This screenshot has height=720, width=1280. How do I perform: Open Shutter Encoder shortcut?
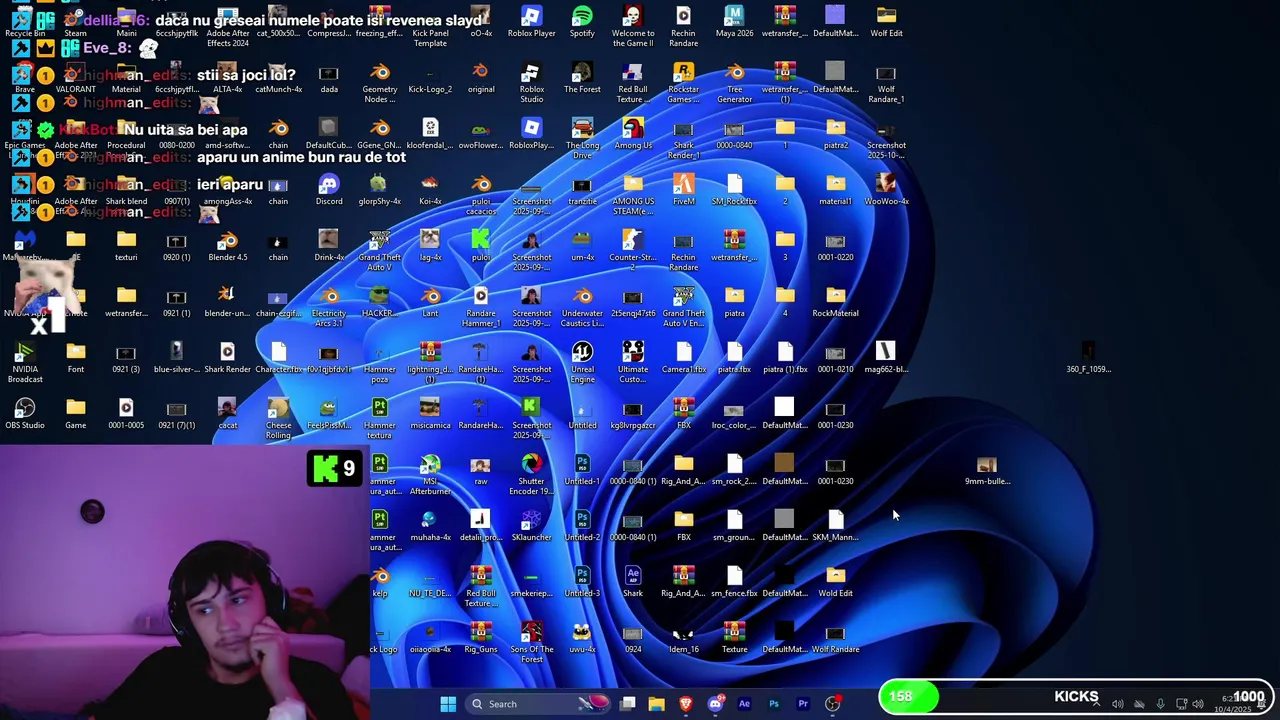(x=531, y=474)
